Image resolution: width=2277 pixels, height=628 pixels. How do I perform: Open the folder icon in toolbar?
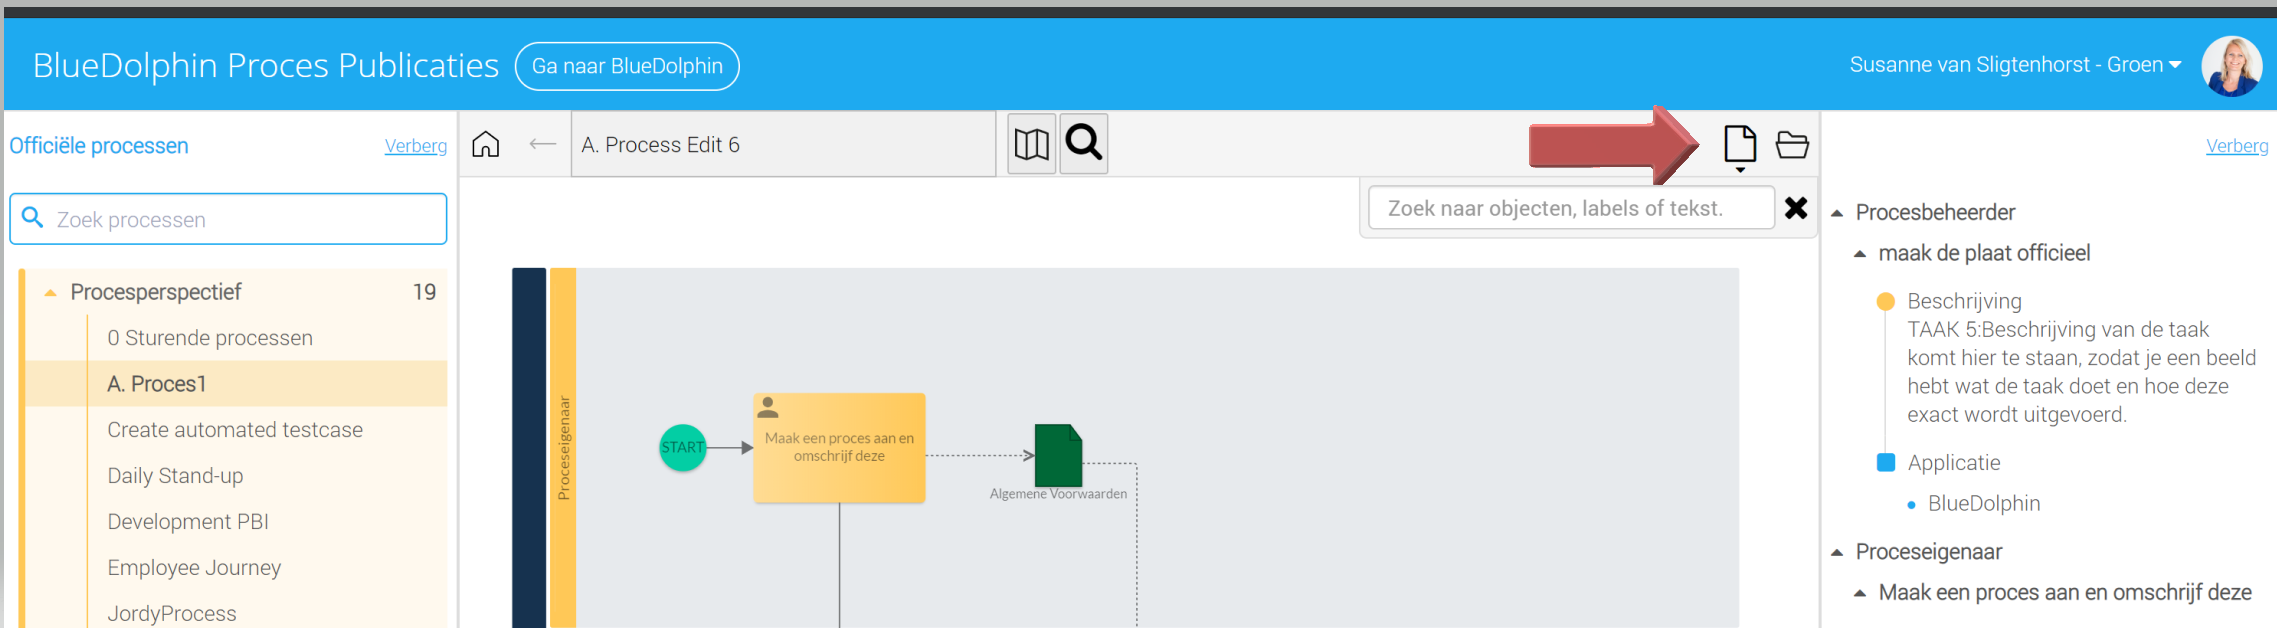click(1792, 145)
